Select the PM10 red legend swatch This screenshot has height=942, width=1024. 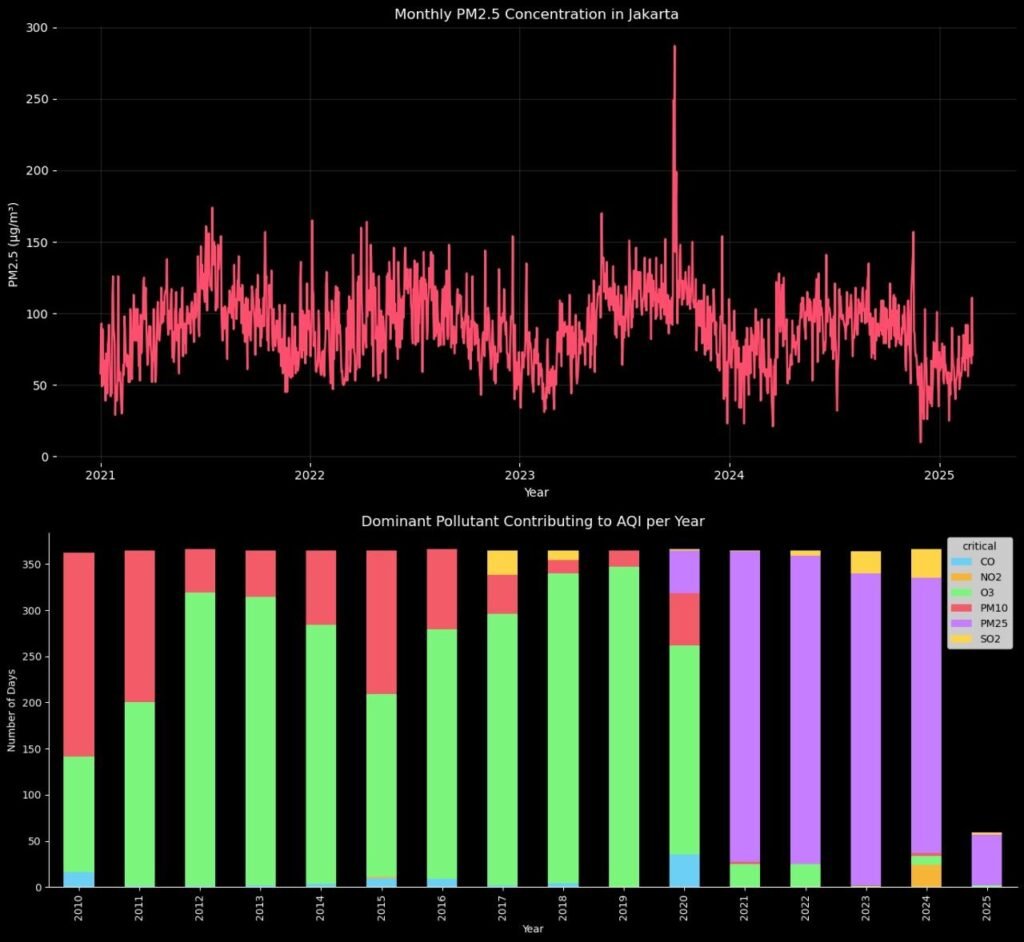pyautogui.click(x=962, y=608)
